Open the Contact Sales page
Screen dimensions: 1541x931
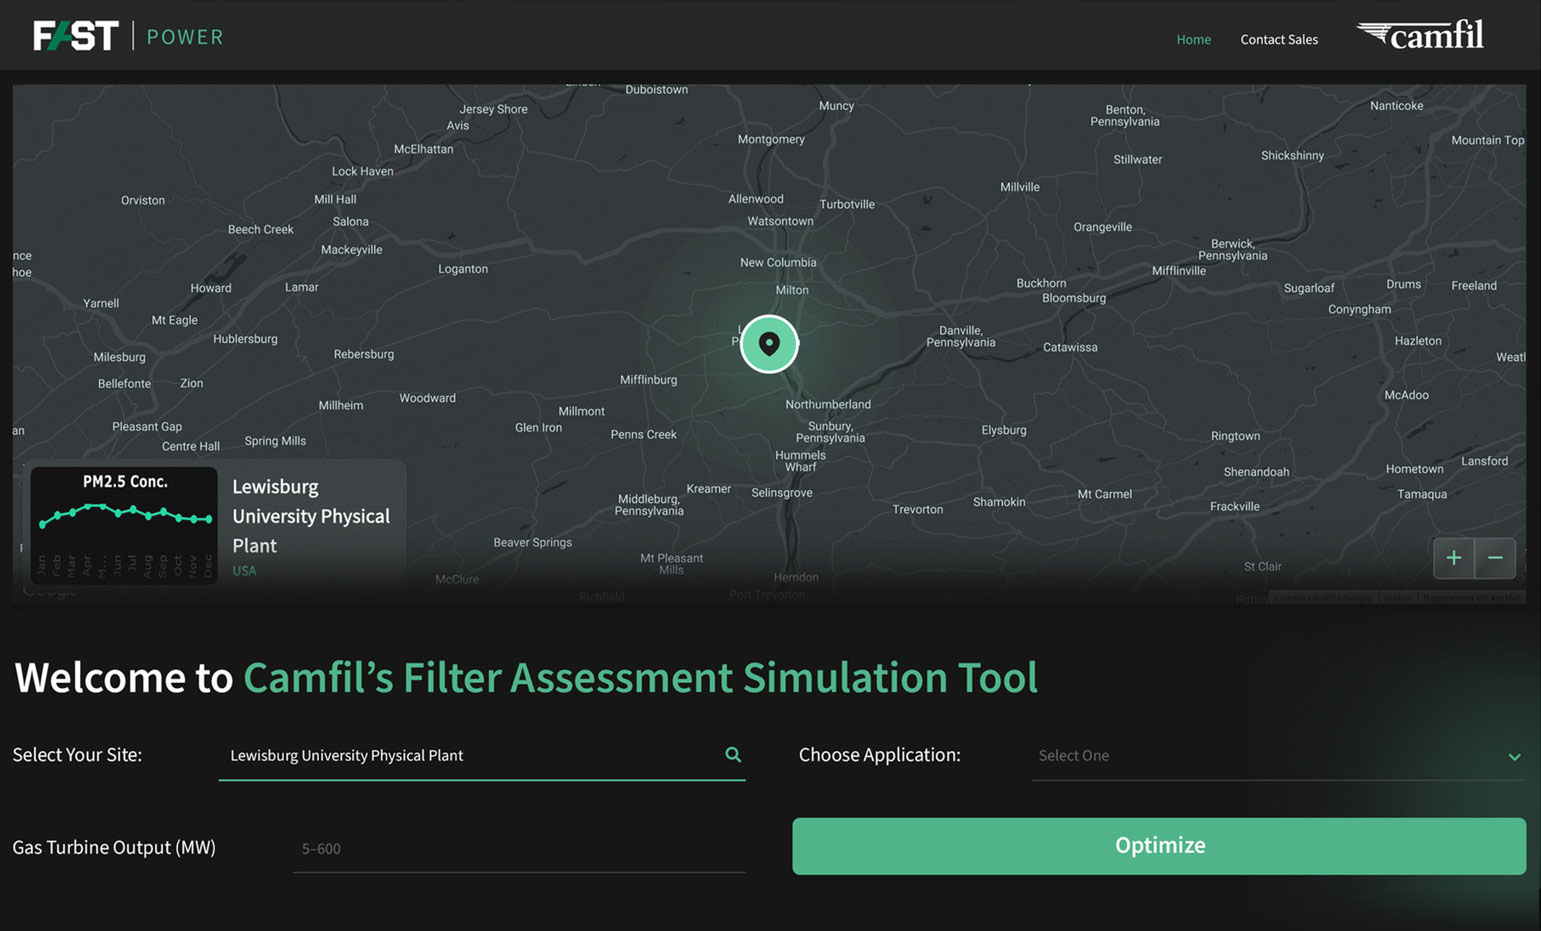point(1279,39)
